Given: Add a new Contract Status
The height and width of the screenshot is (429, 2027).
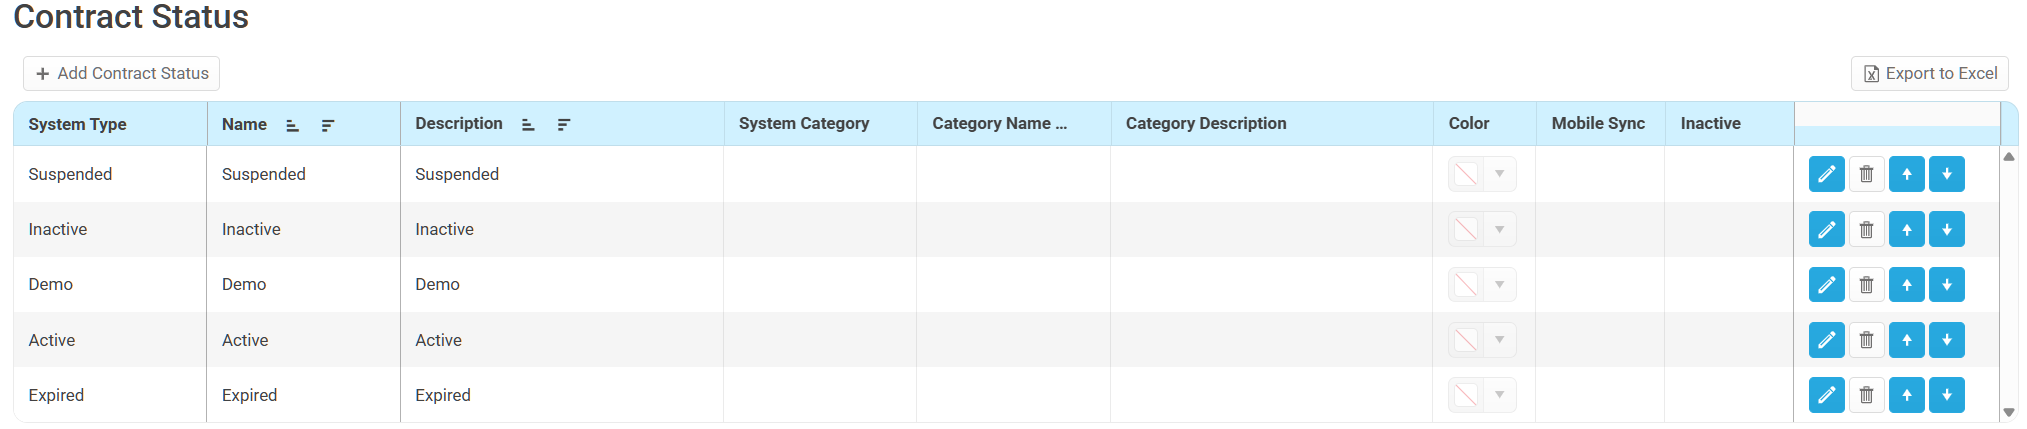Looking at the screenshot, I should pyautogui.click(x=122, y=73).
